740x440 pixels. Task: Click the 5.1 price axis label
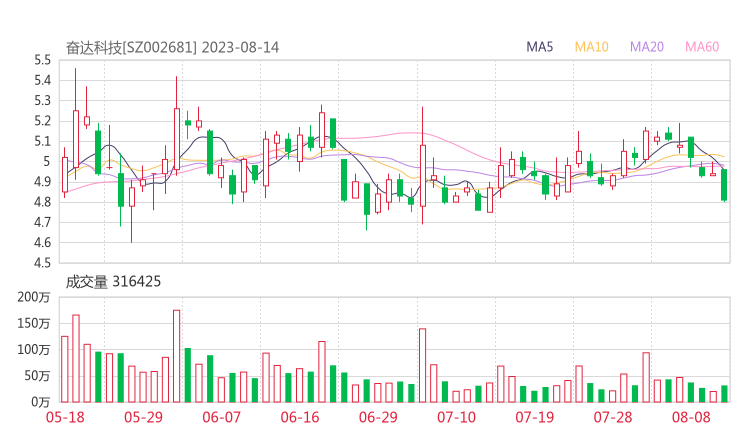42,142
